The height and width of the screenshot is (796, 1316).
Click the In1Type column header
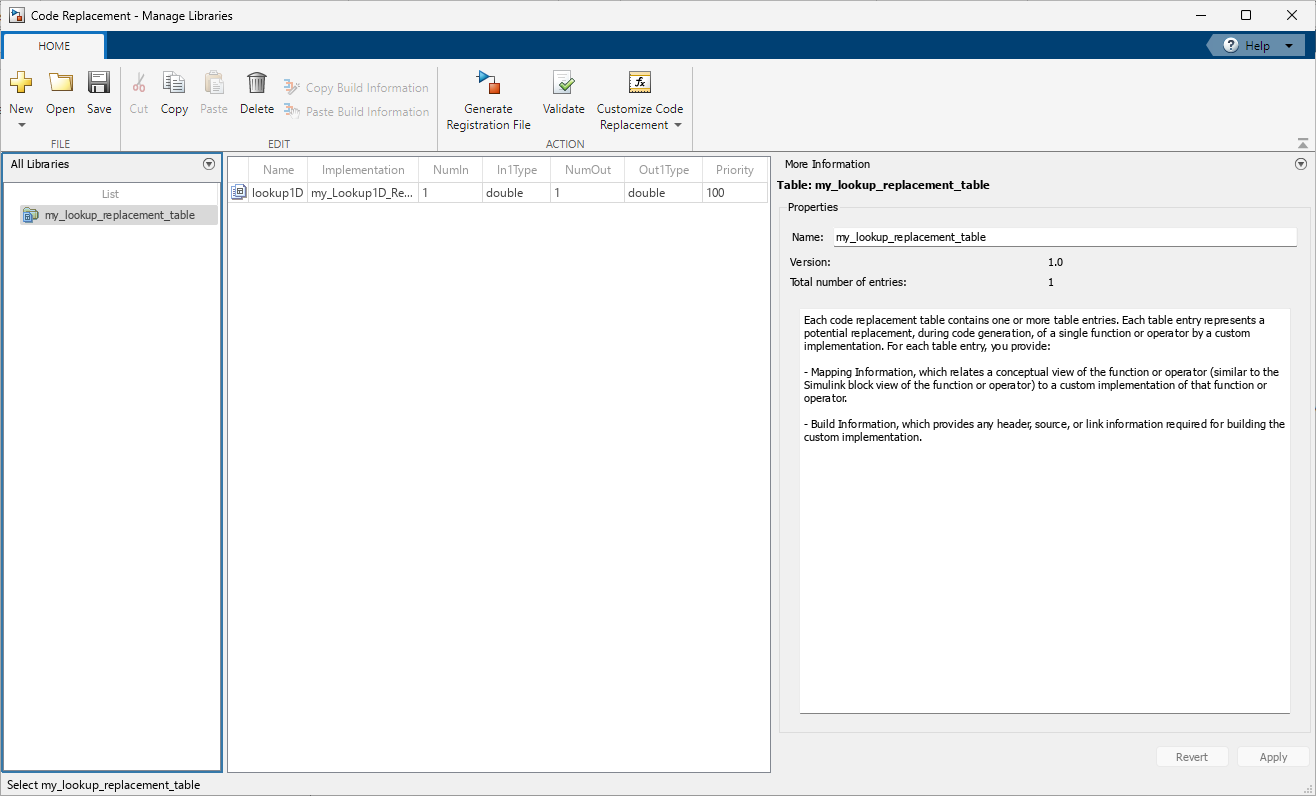point(517,170)
